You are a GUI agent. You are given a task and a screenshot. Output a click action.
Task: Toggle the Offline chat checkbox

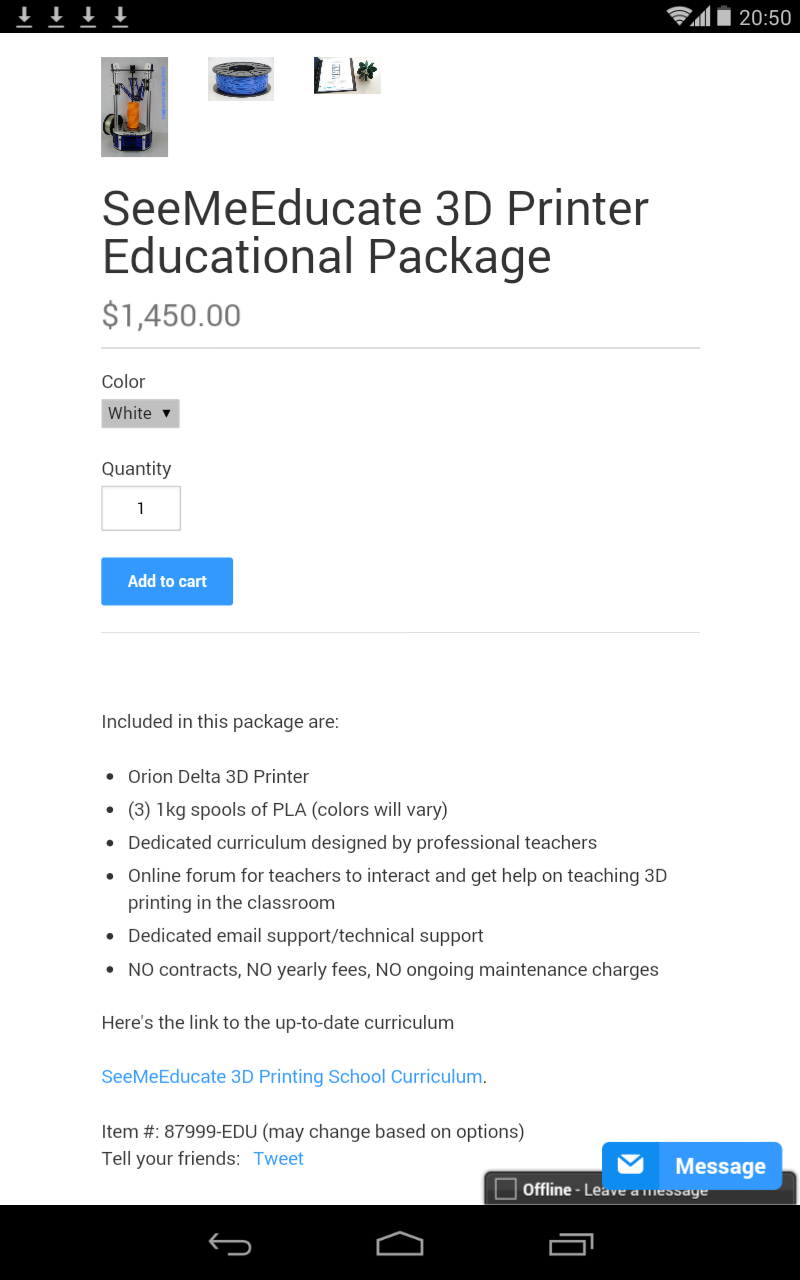(x=506, y=1189)
